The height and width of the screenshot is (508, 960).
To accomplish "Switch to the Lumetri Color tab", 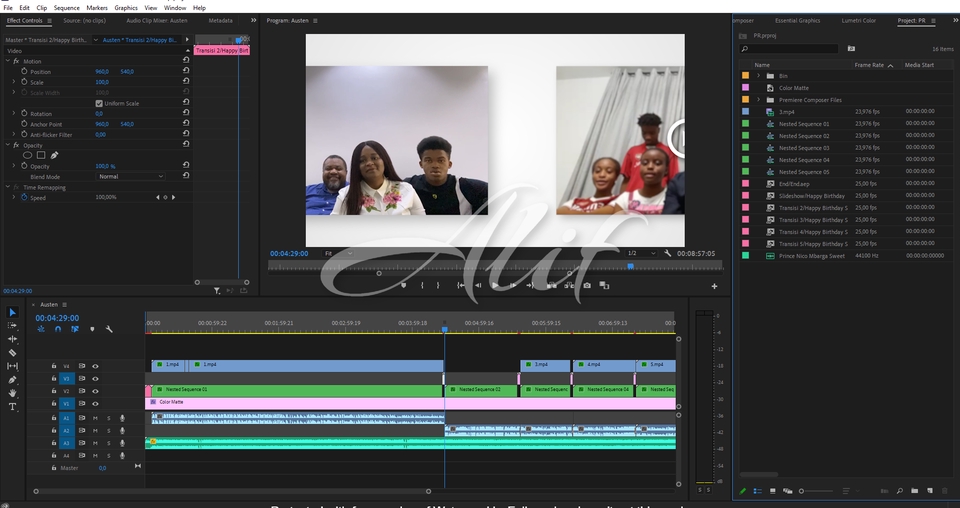I will (858, 20).
